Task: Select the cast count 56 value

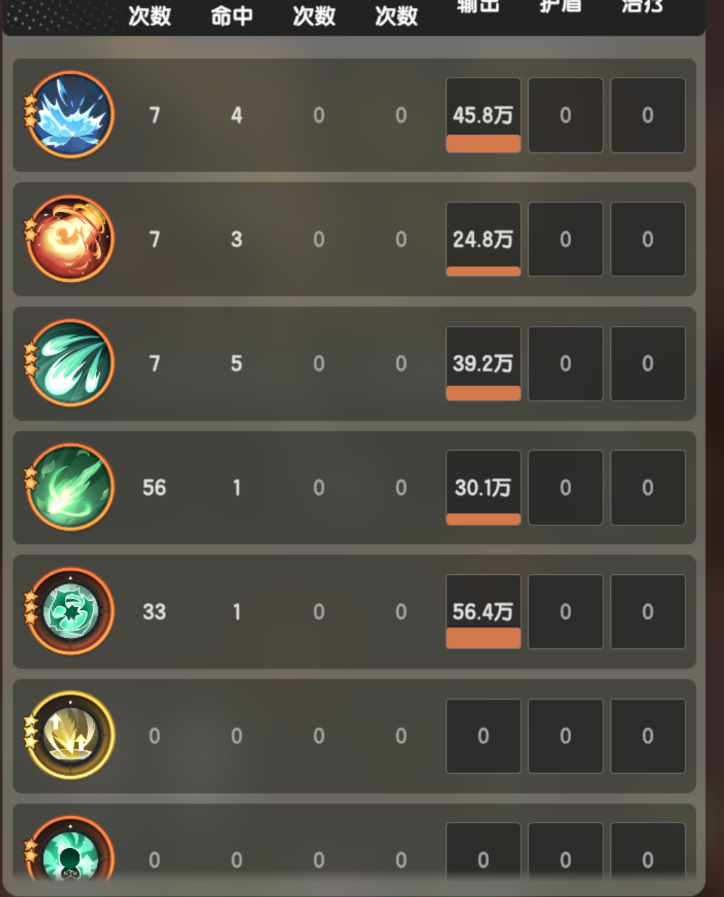Action: (x=154, y=488)
